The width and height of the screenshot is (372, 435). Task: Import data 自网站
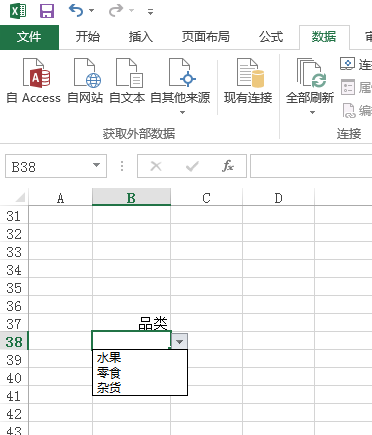tap(85, 81)
